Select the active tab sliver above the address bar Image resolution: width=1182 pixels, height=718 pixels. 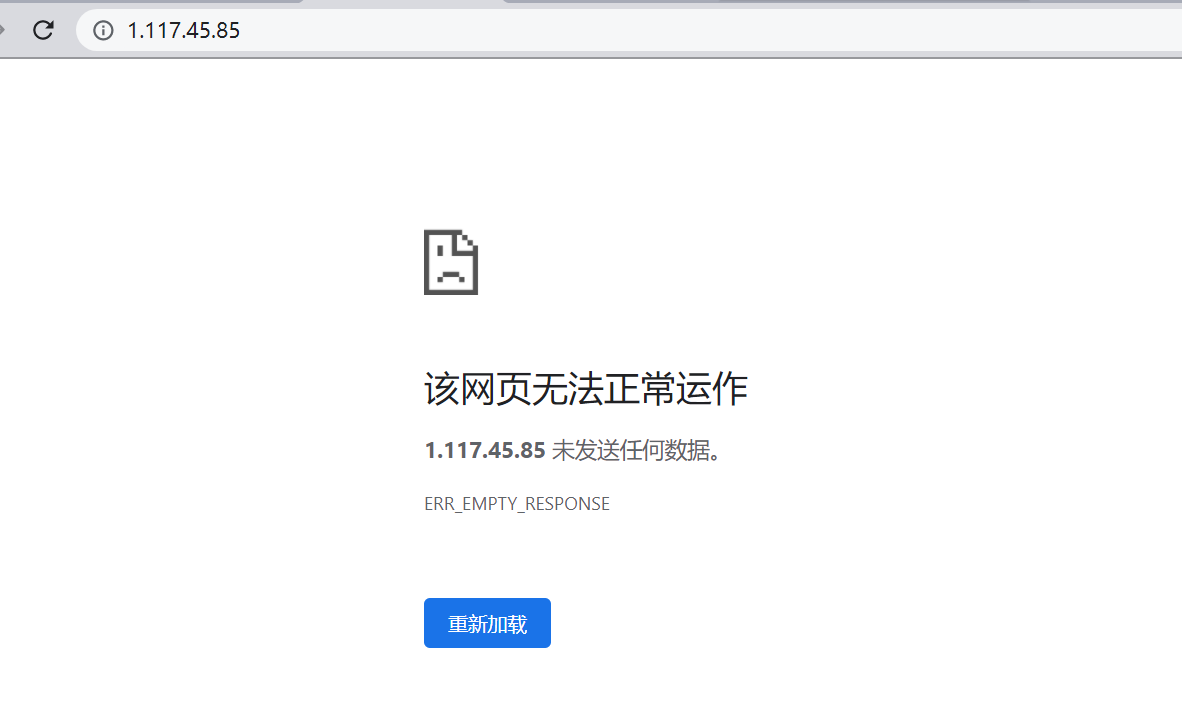tap(403, 2)
